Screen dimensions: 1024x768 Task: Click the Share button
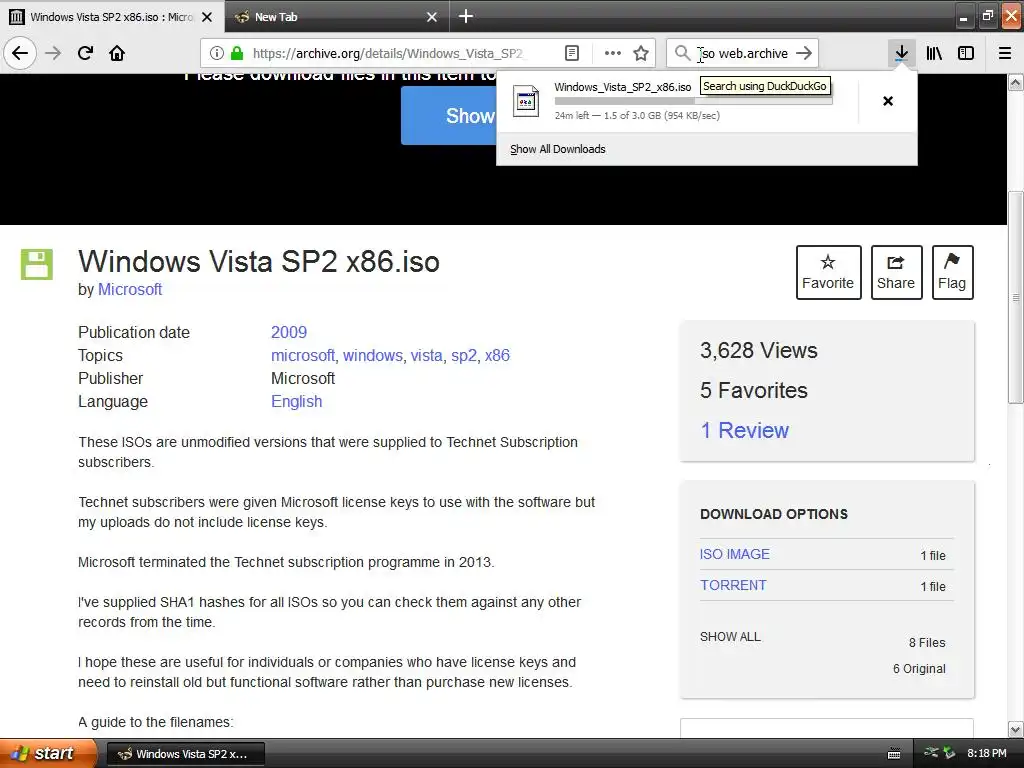pos(896,272)
